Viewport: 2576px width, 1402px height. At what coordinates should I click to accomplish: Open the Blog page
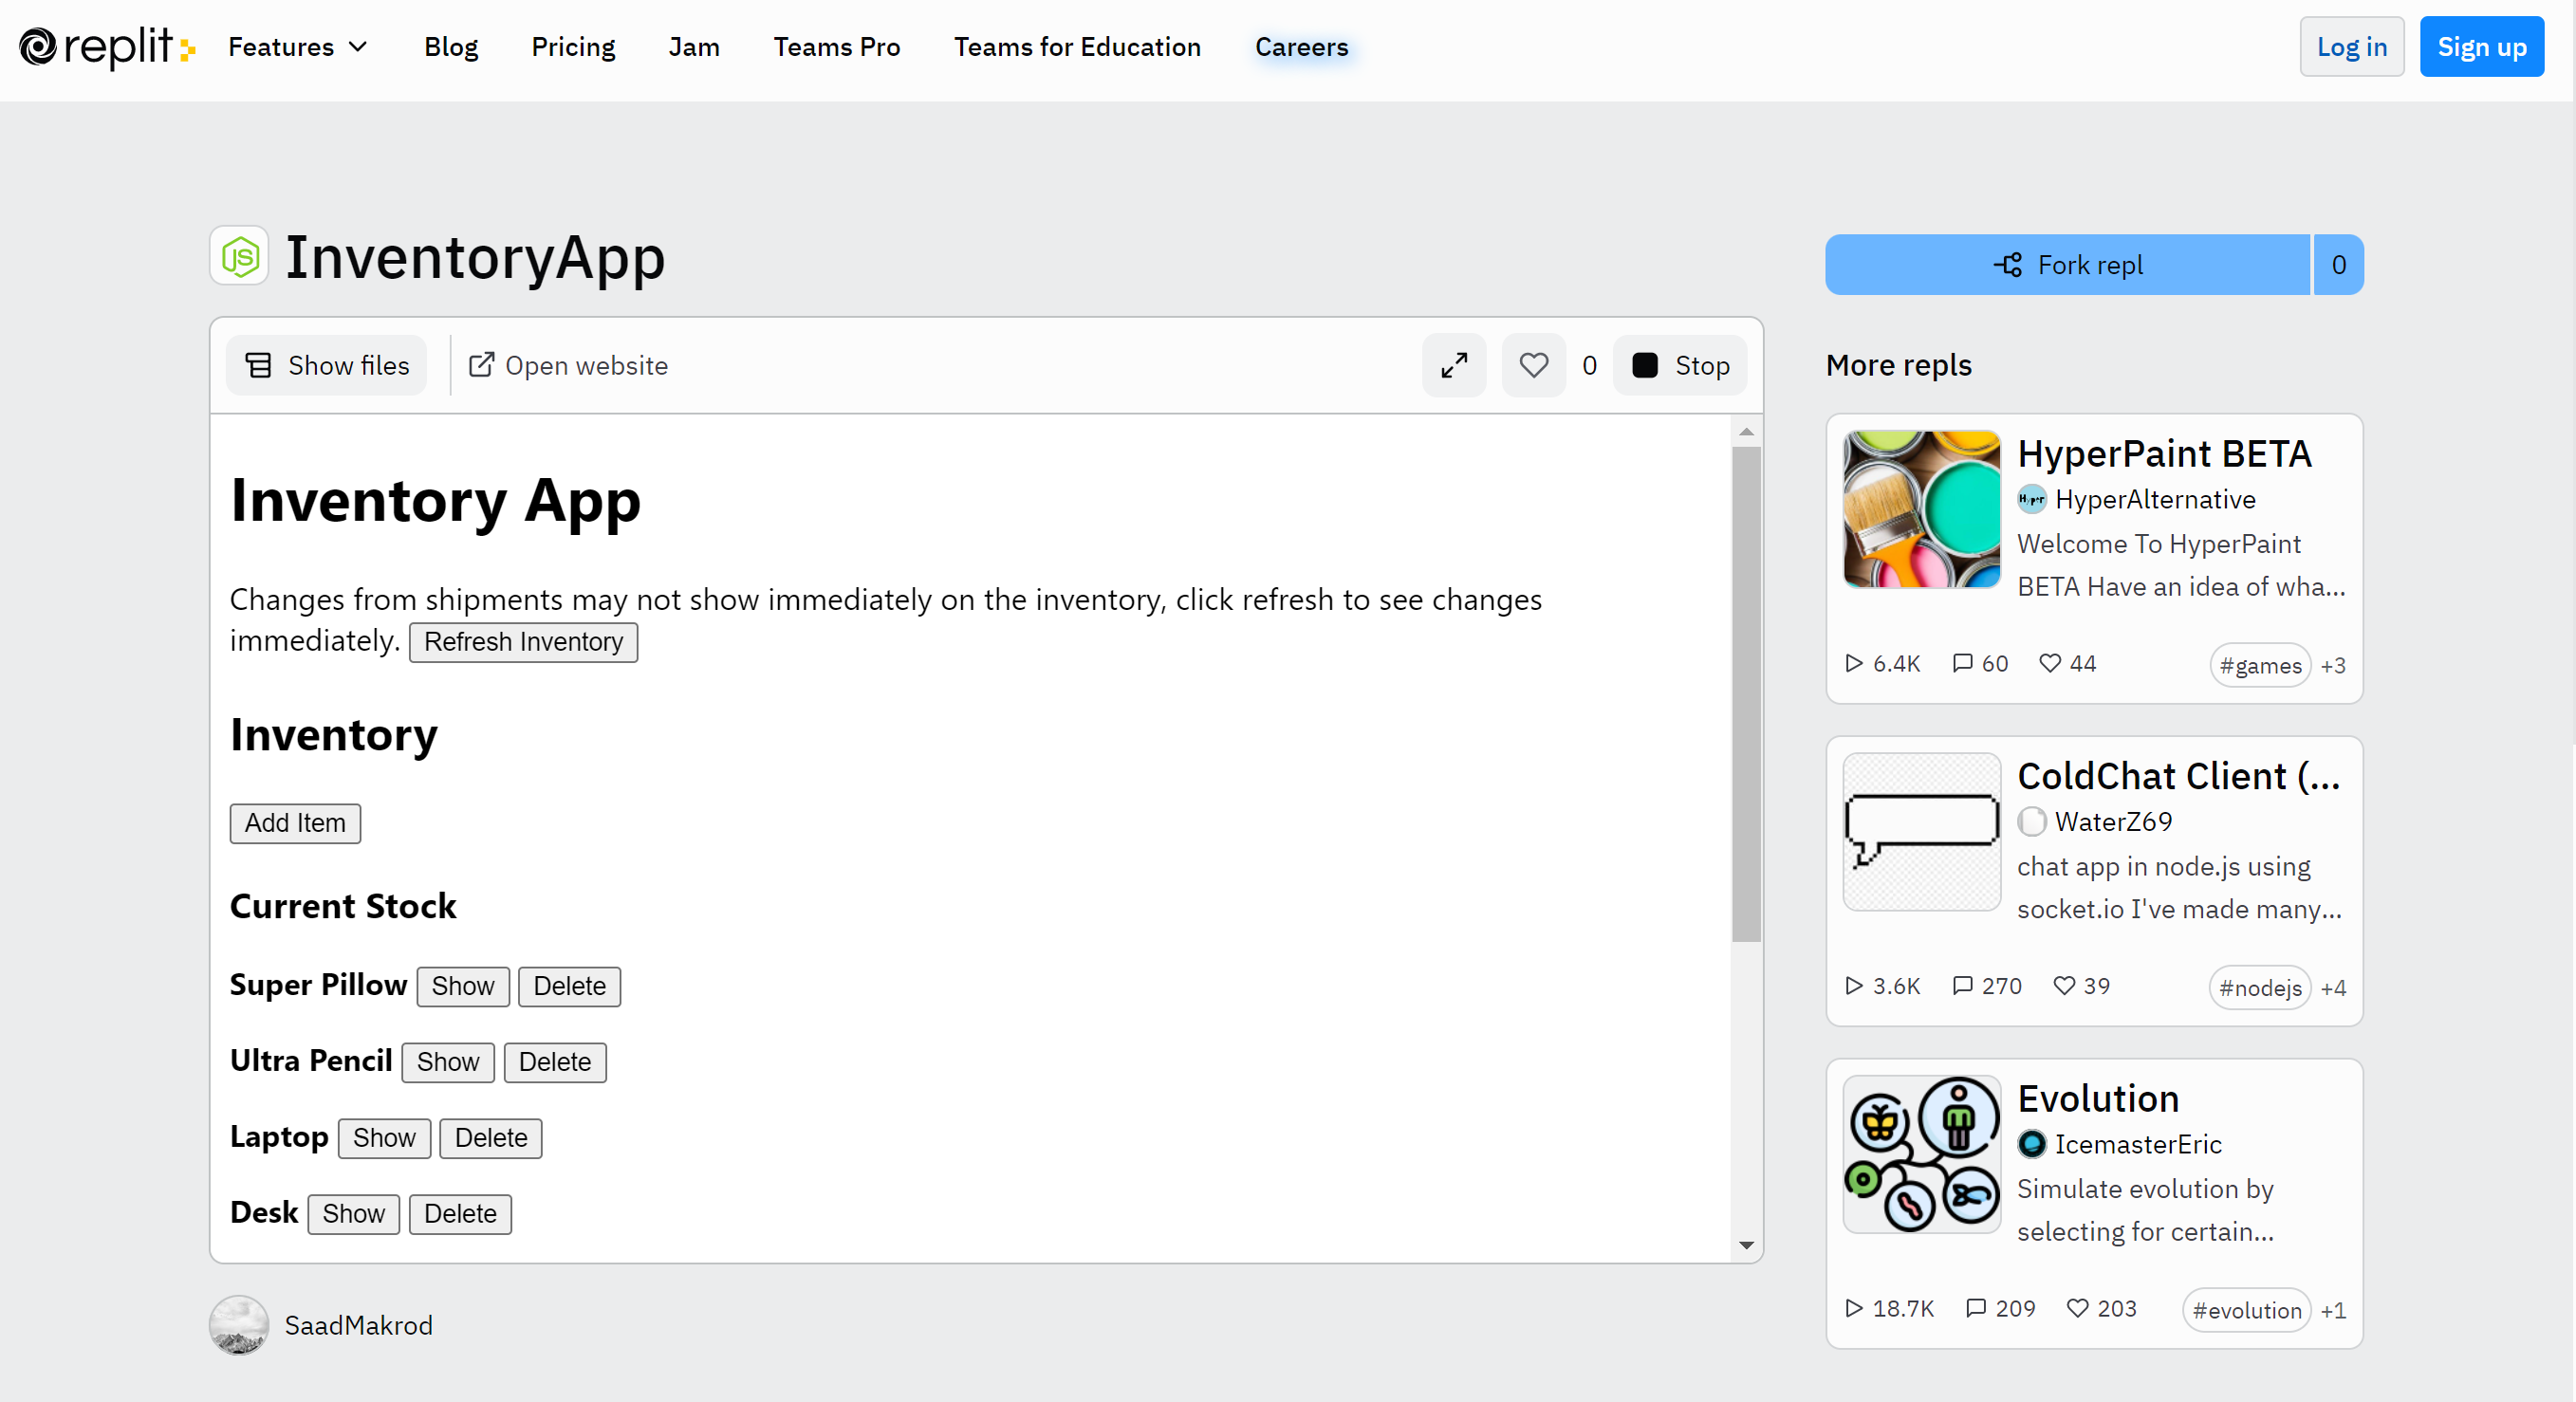(451, 47)
